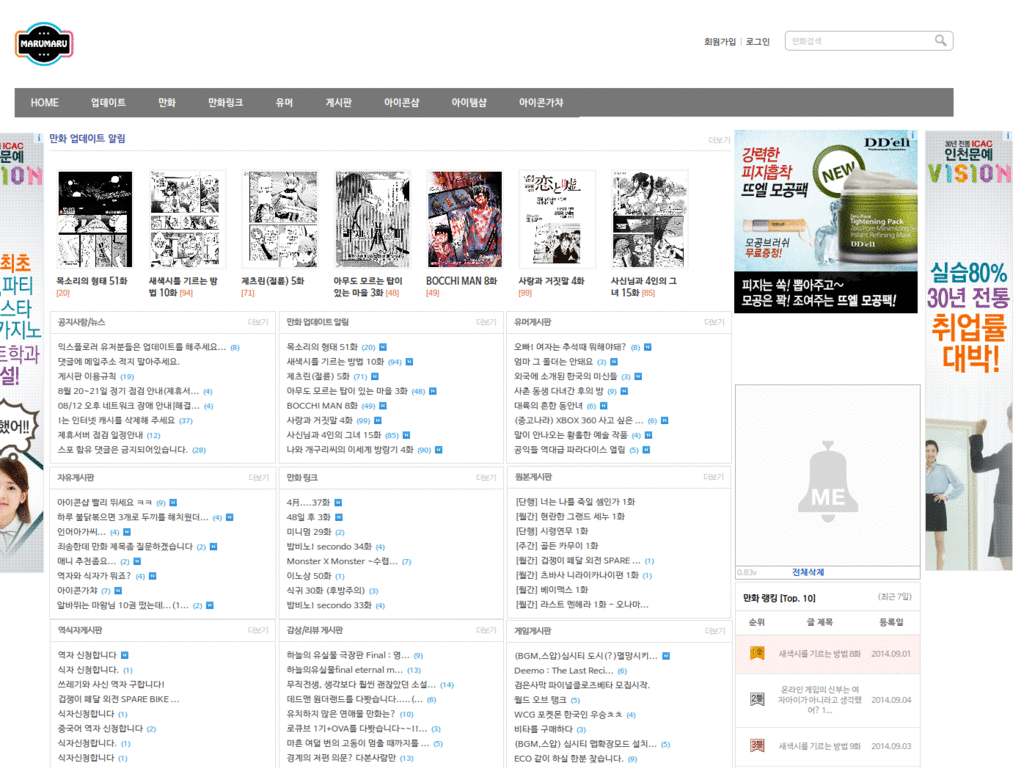Open the 만화 menu item

(167, 103)
